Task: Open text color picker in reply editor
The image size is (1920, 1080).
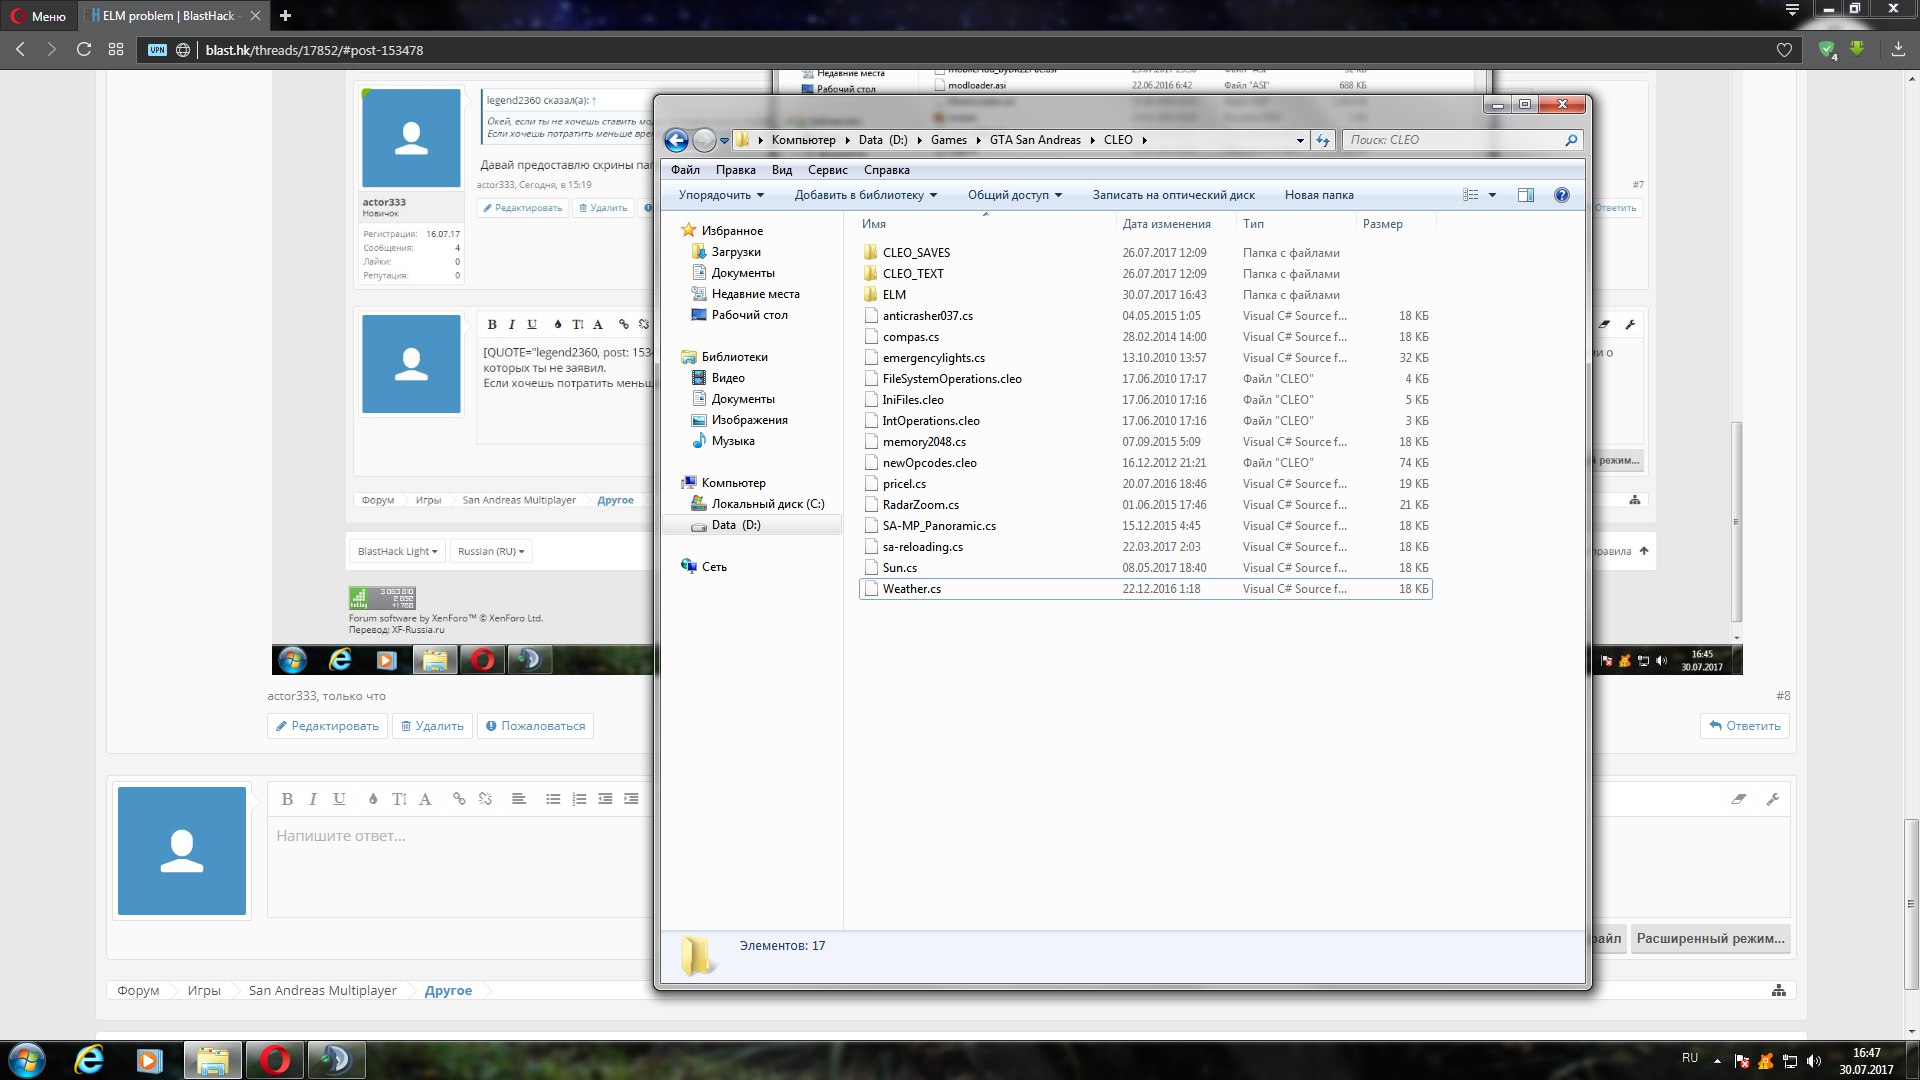Action: 373,799
